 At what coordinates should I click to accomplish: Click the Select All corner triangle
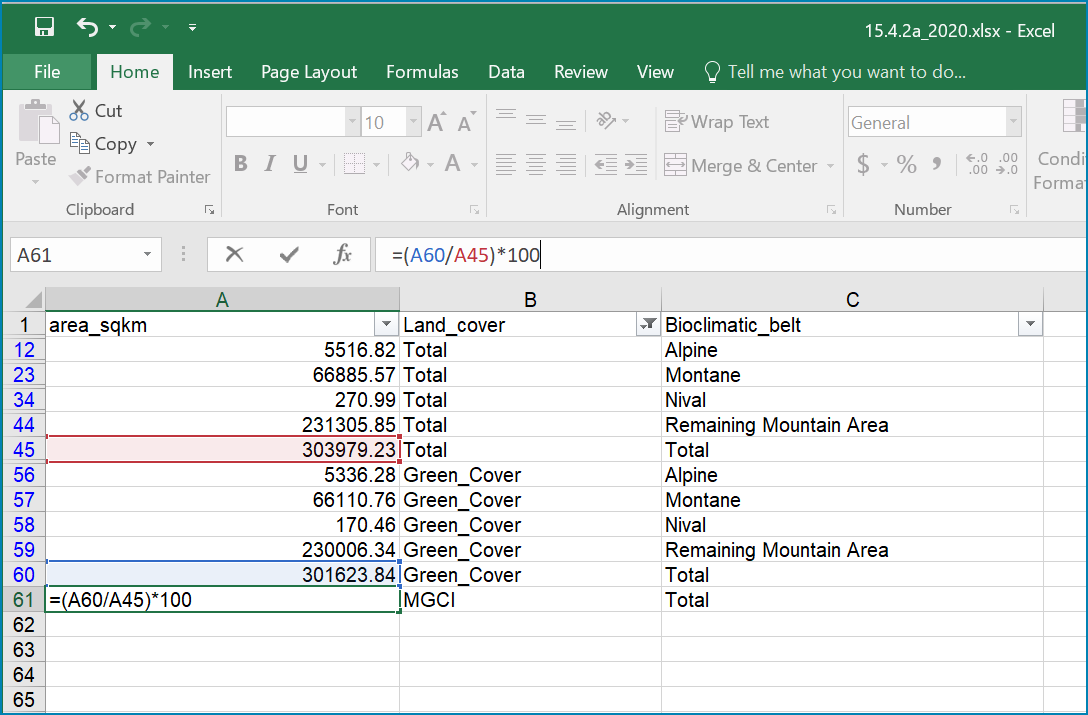tap(32, 300)
